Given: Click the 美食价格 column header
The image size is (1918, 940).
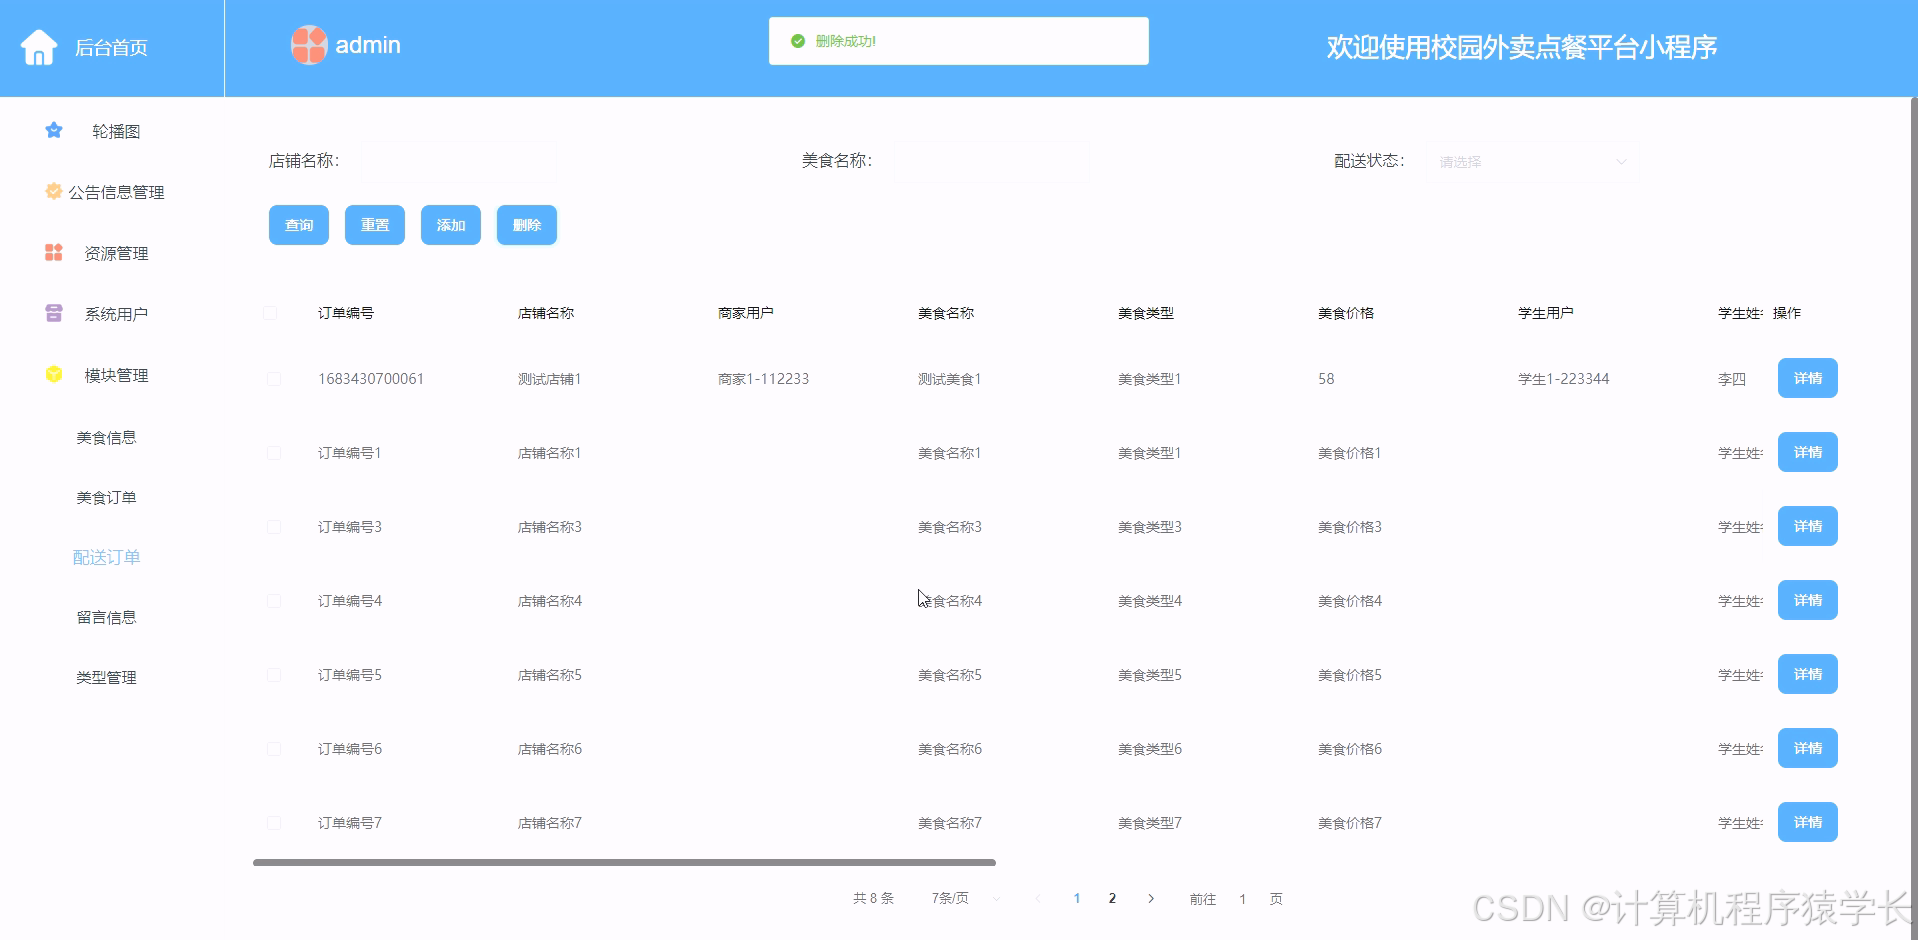Looking at the screenshot, I should coord(1346,313).
